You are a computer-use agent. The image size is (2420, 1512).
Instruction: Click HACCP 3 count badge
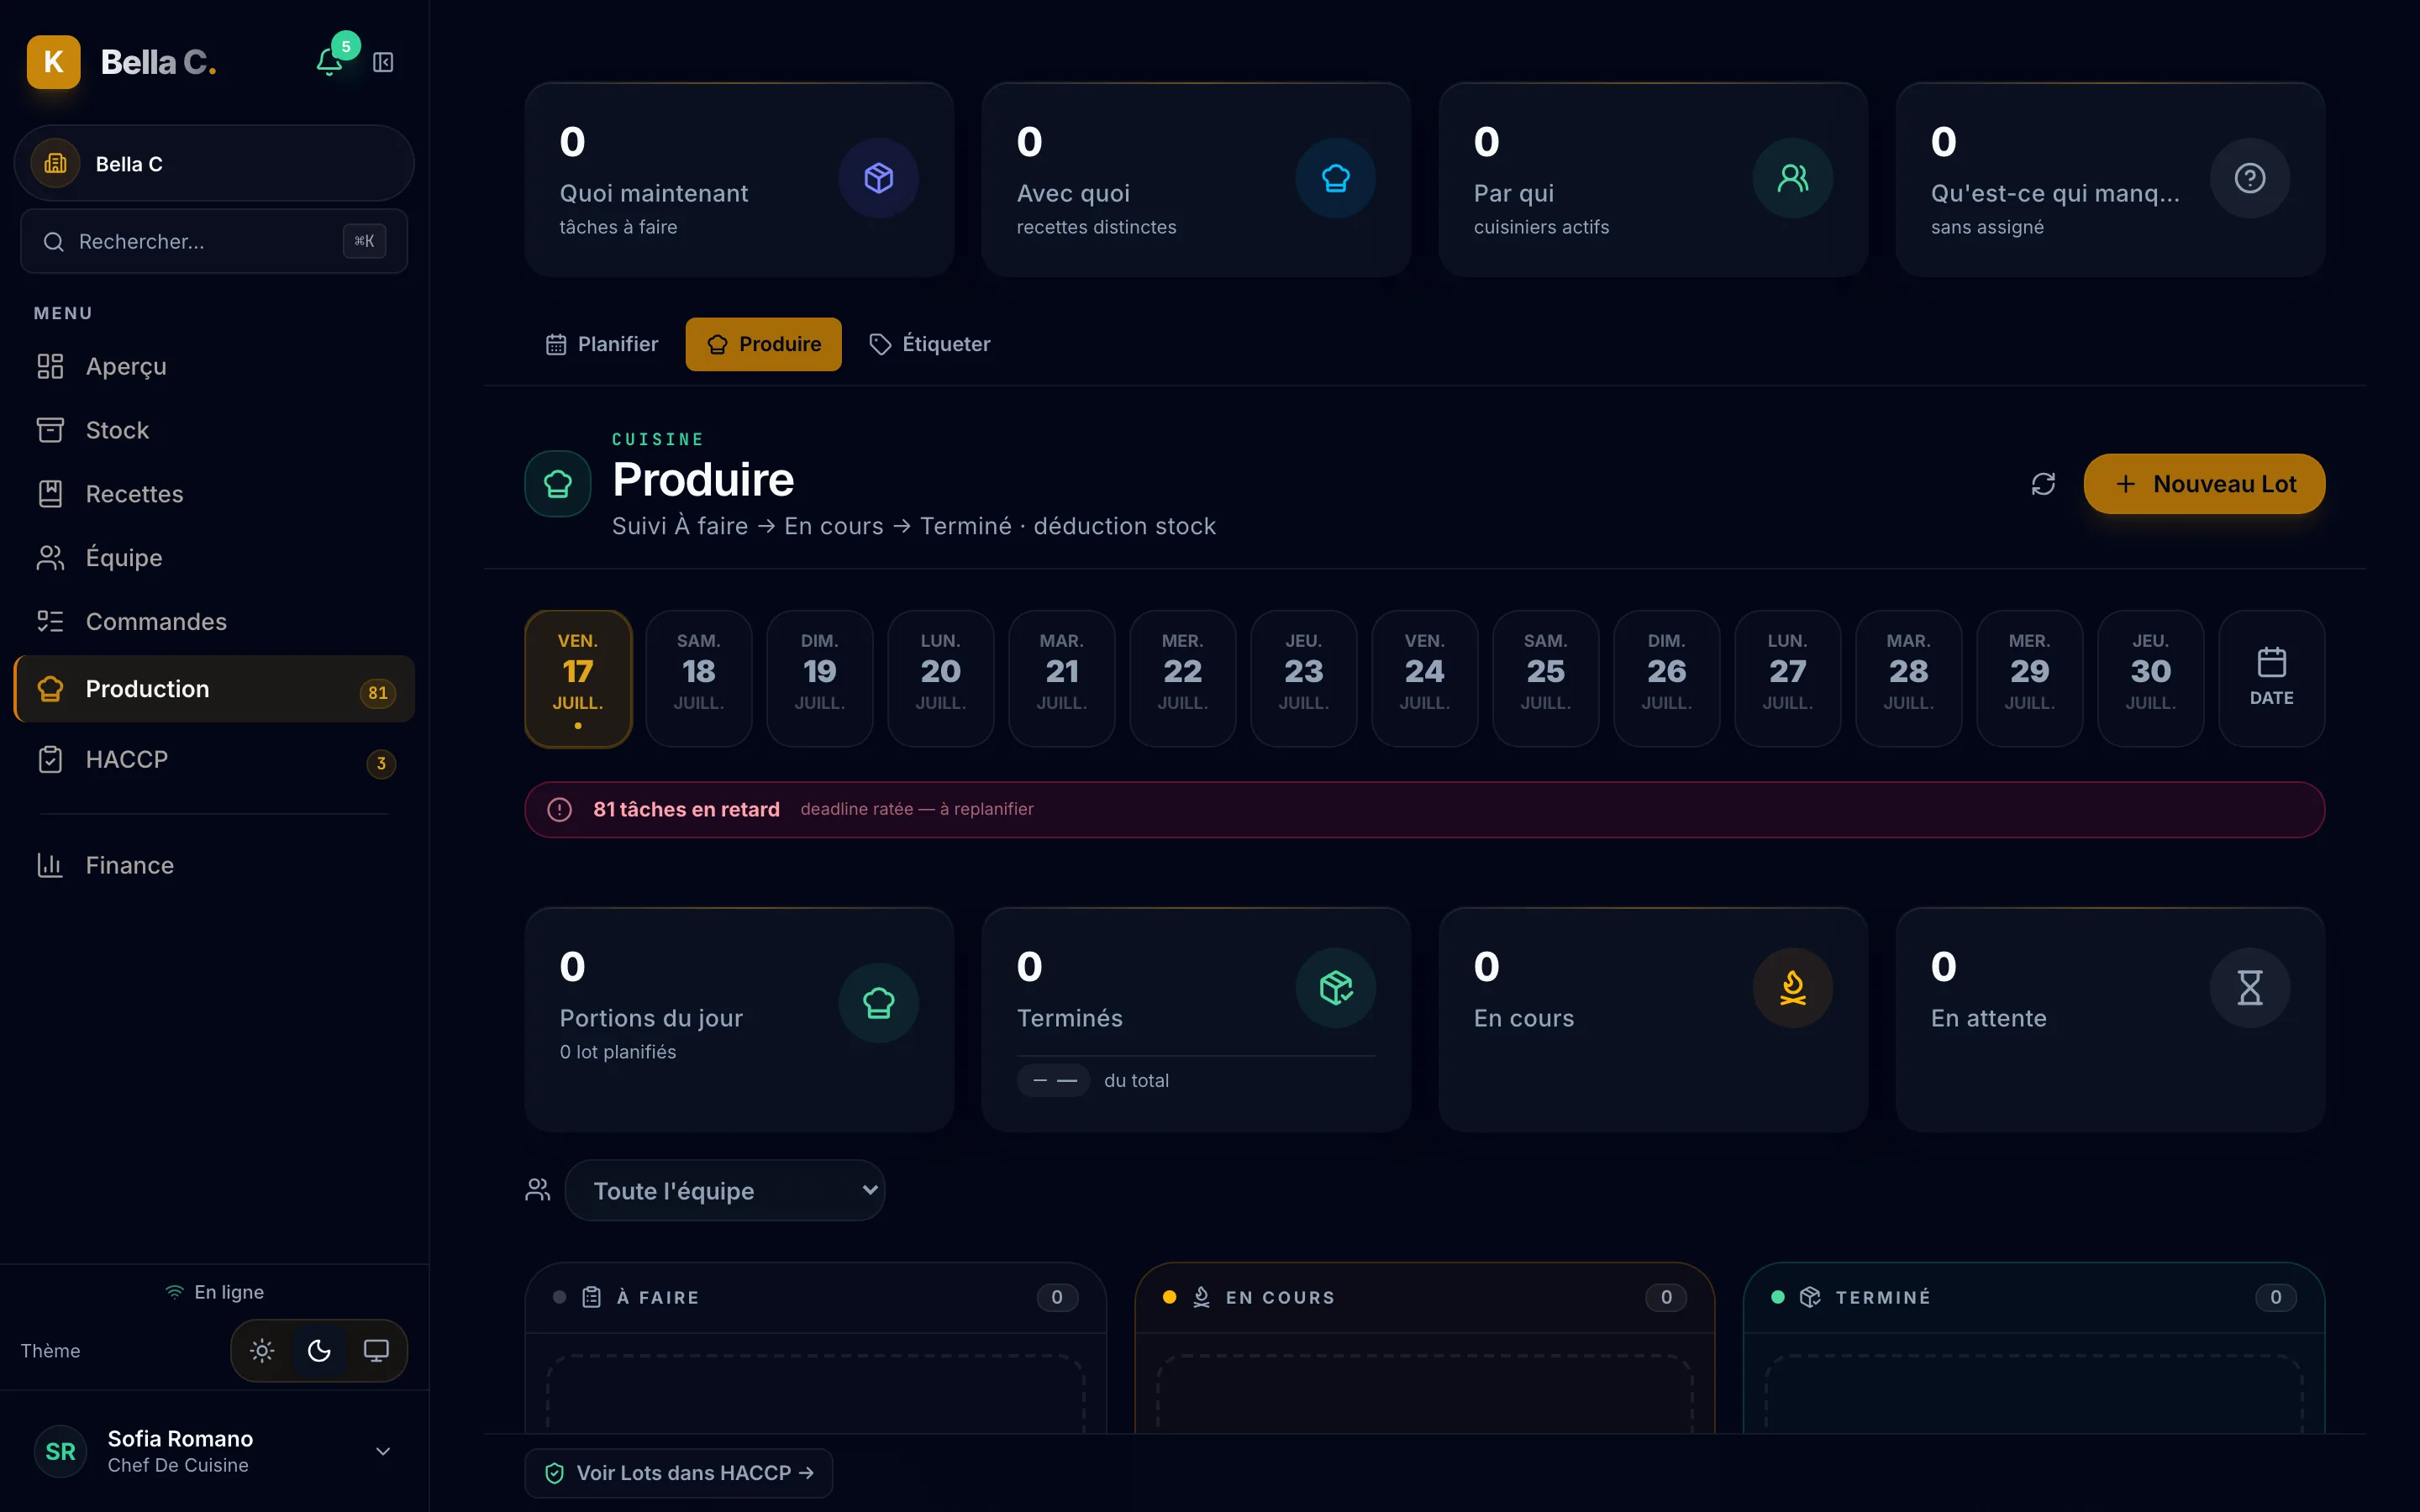point(381,764)
